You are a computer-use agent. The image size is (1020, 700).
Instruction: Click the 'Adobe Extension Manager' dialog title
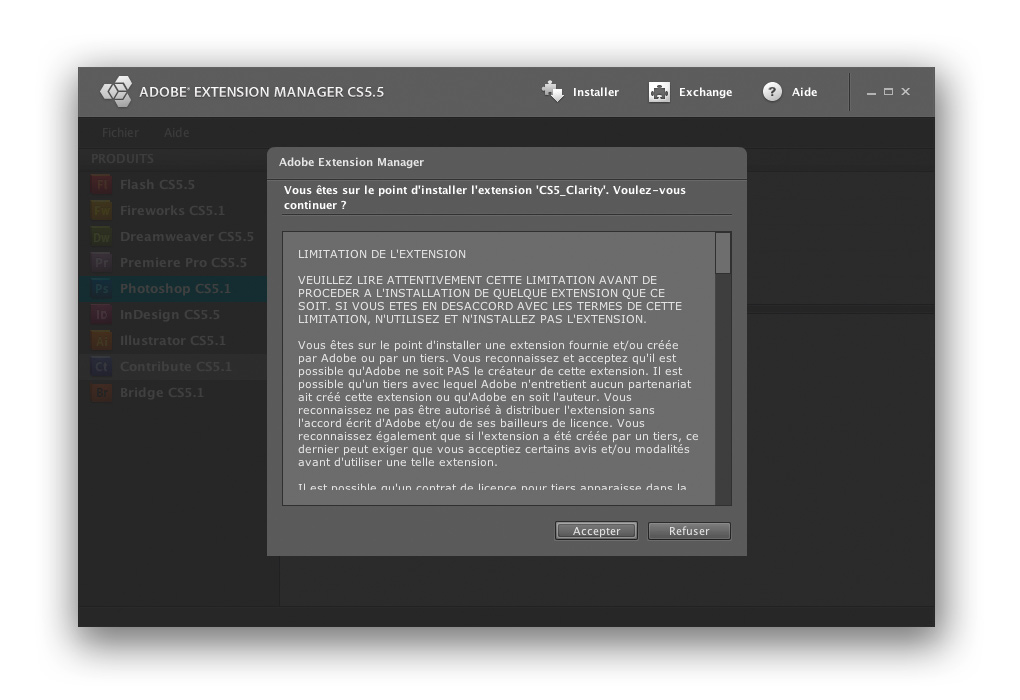pyautogui.click(x=351, y=162)
